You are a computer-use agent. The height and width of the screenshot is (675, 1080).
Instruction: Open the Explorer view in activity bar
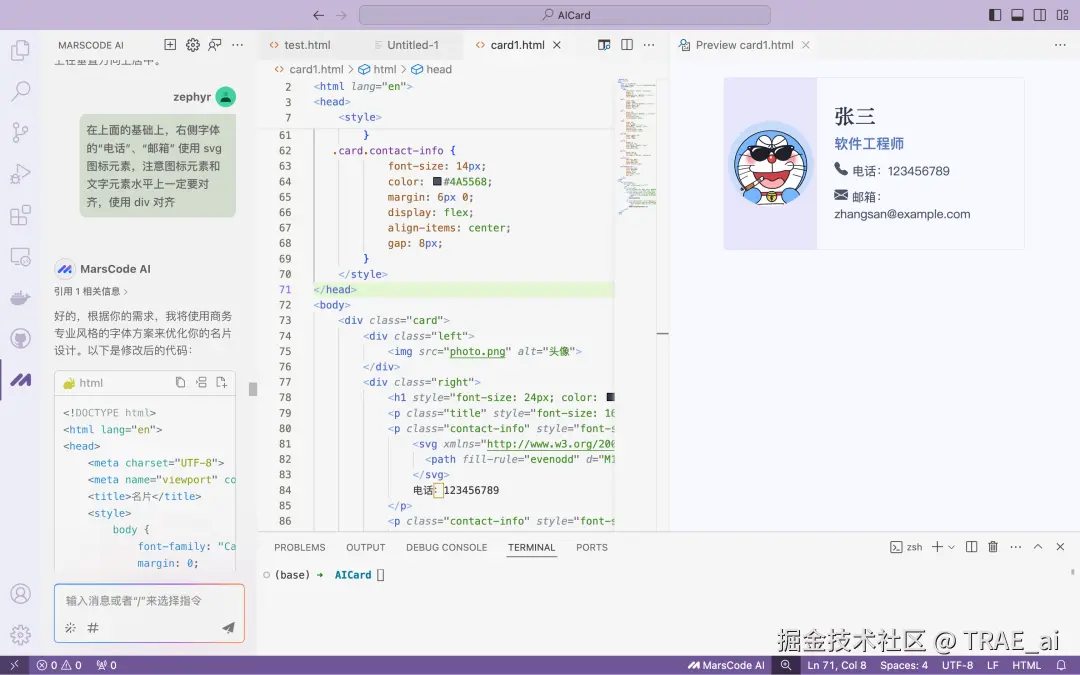pos(20,50)
